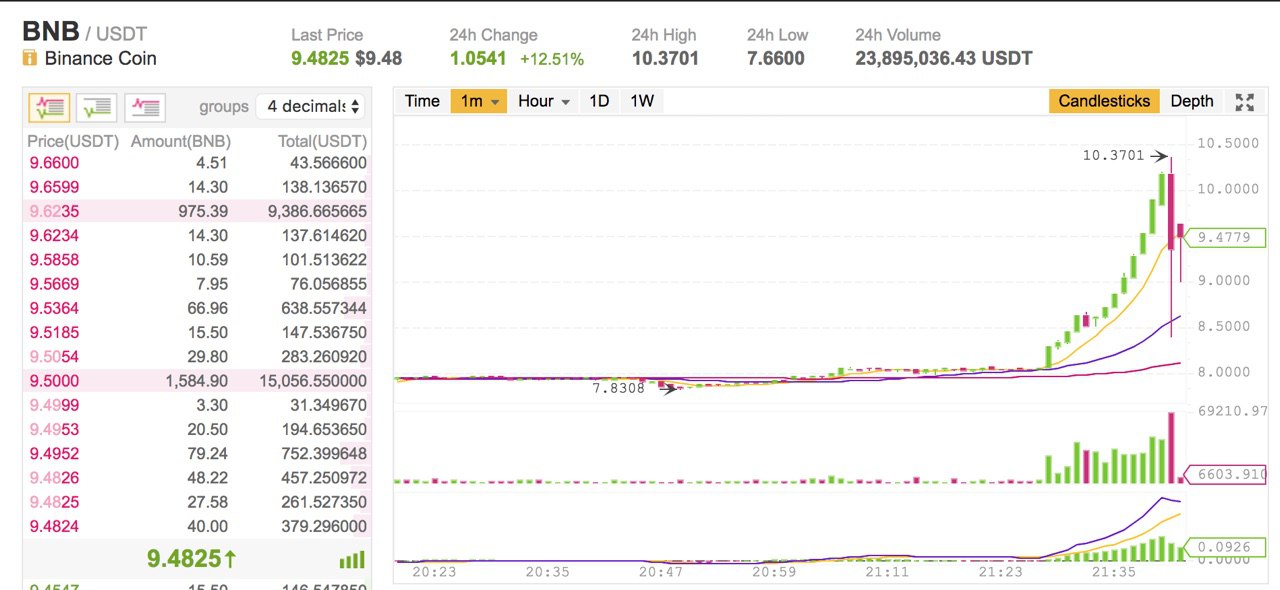This screenshot has width=1280, height=590.
Task: Show buy orders only view
Action: pyautogui.click(x=97, y=107)
